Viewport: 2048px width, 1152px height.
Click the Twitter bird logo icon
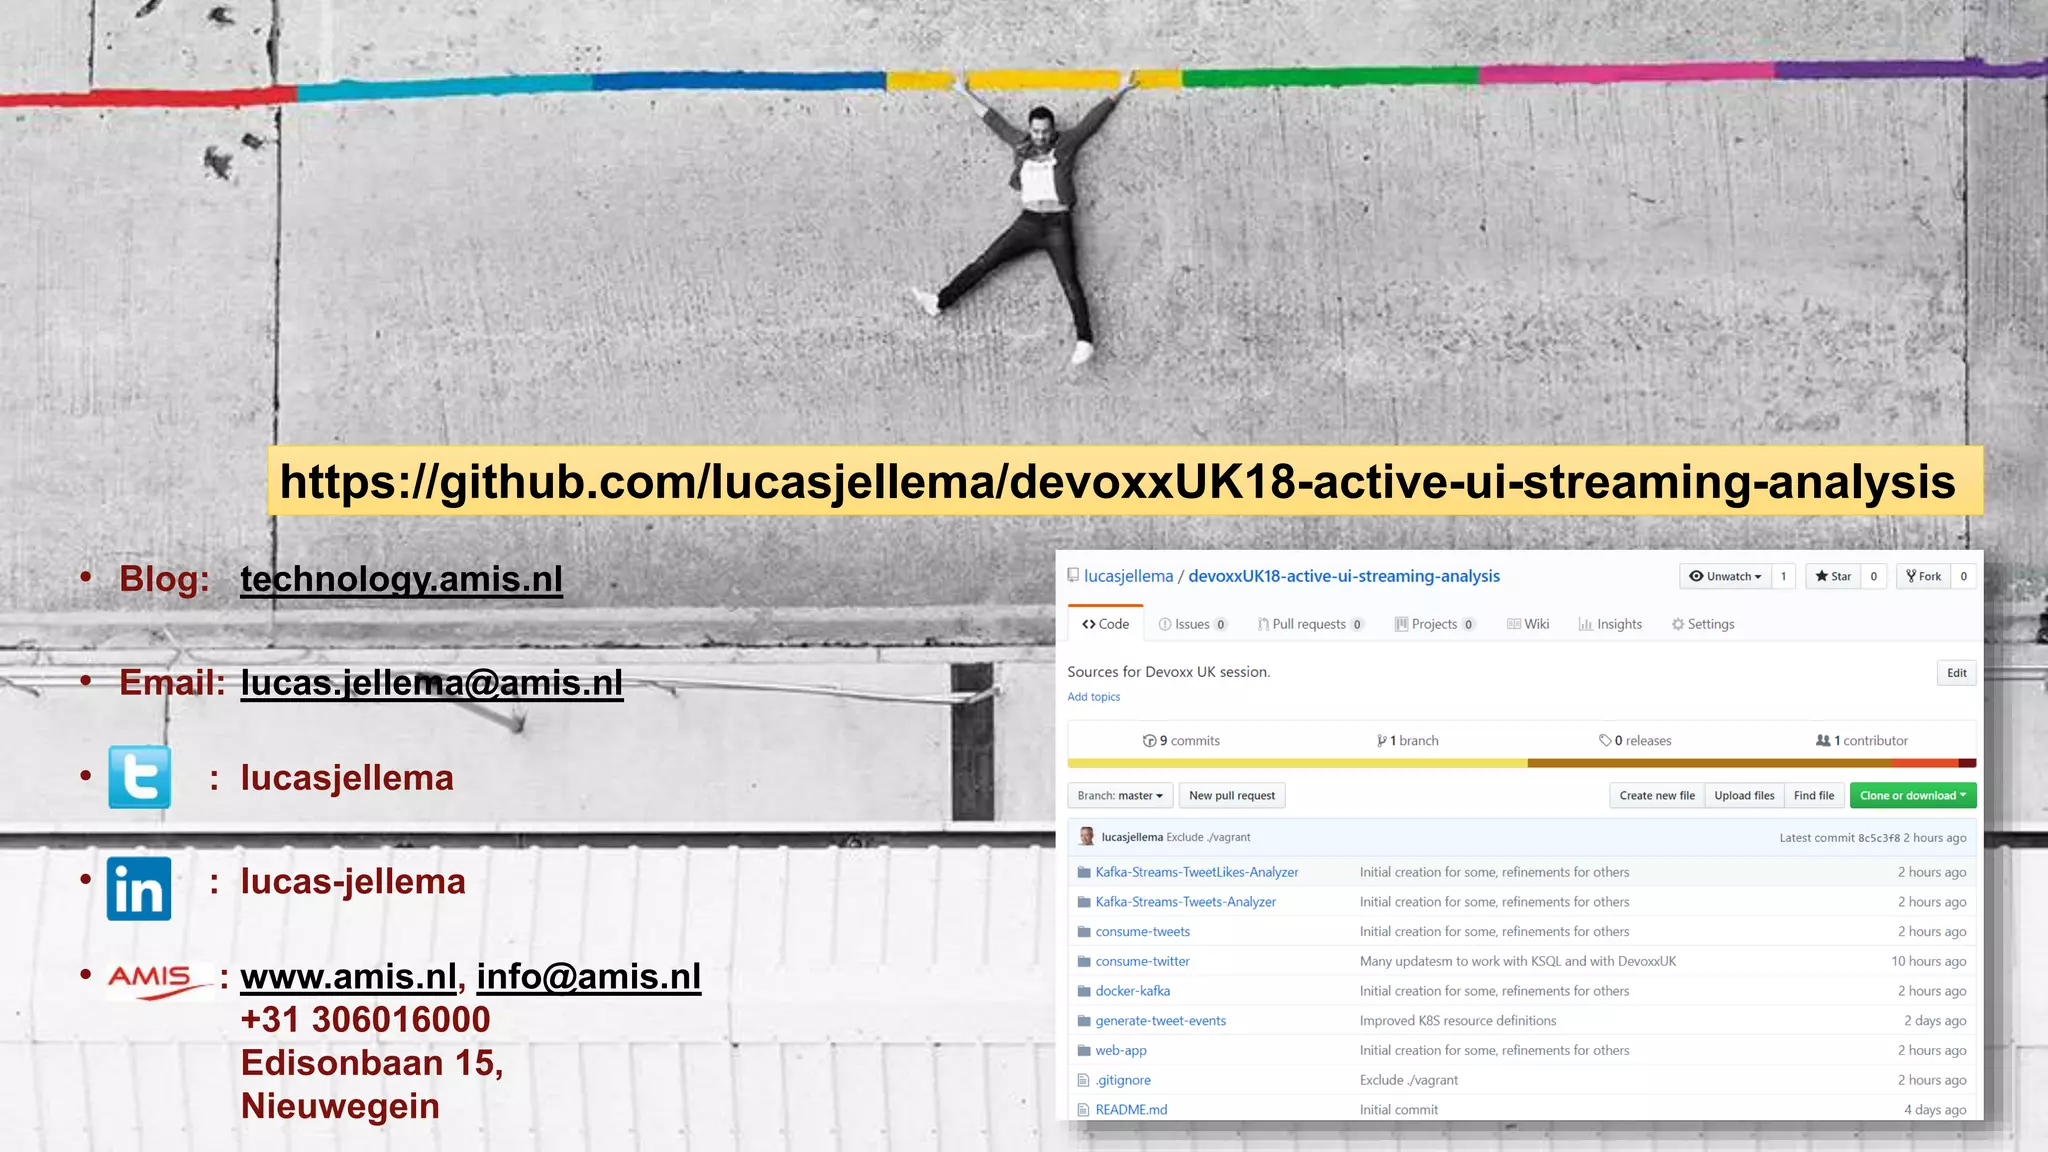click(x=139, y=777)
